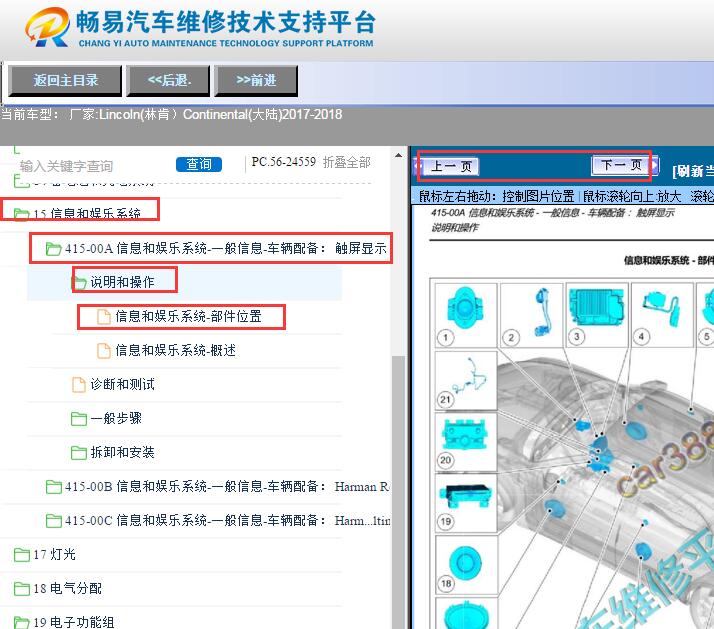The height and width of the screenshot is (629, 714).
Task: Collapse the 15 信息和娱乐系统 folder
Action: coord(87,214)
